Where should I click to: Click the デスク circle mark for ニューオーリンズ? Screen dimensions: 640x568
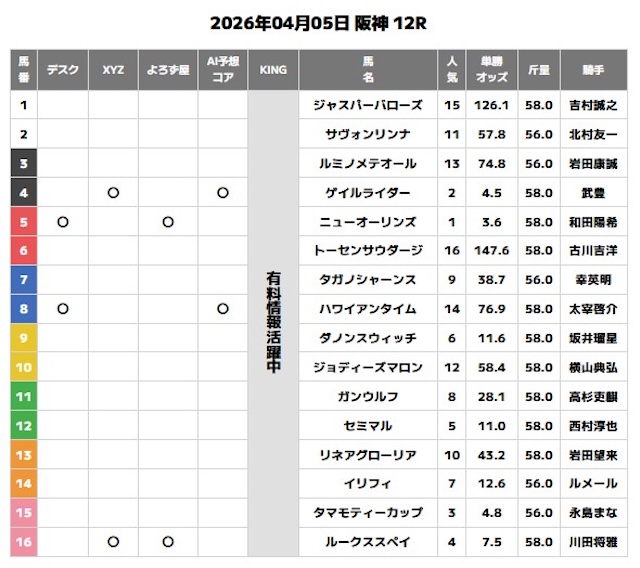pos(63,222)
